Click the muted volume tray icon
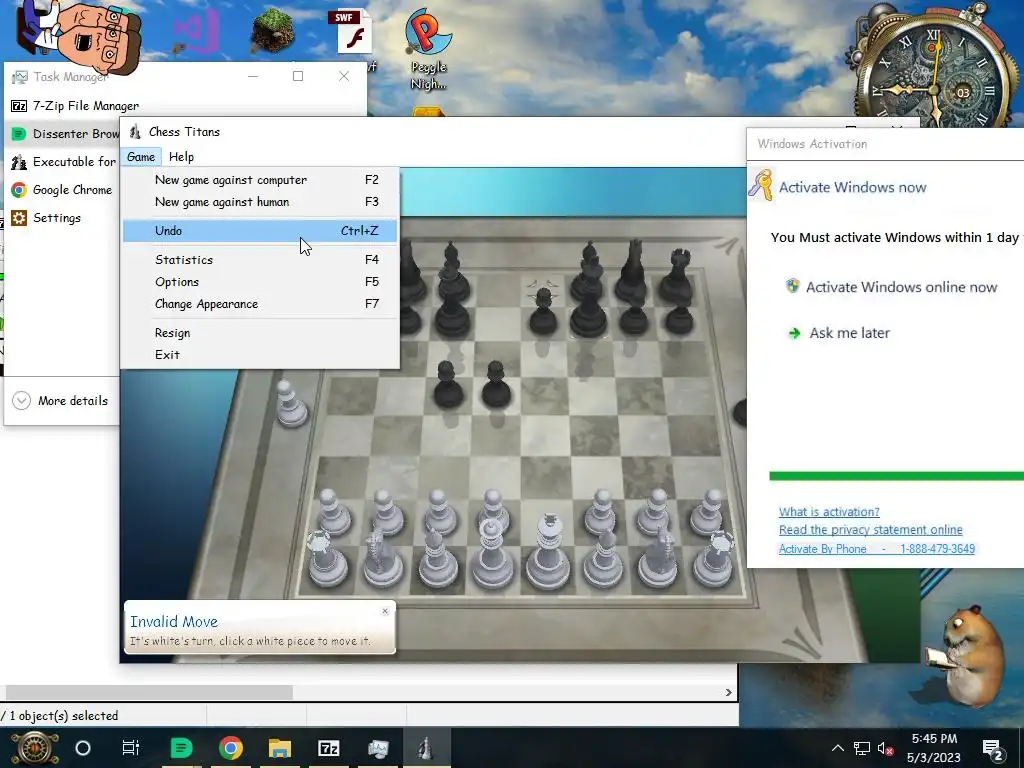Screen dimensions: 1024x768 pos(886,748)
